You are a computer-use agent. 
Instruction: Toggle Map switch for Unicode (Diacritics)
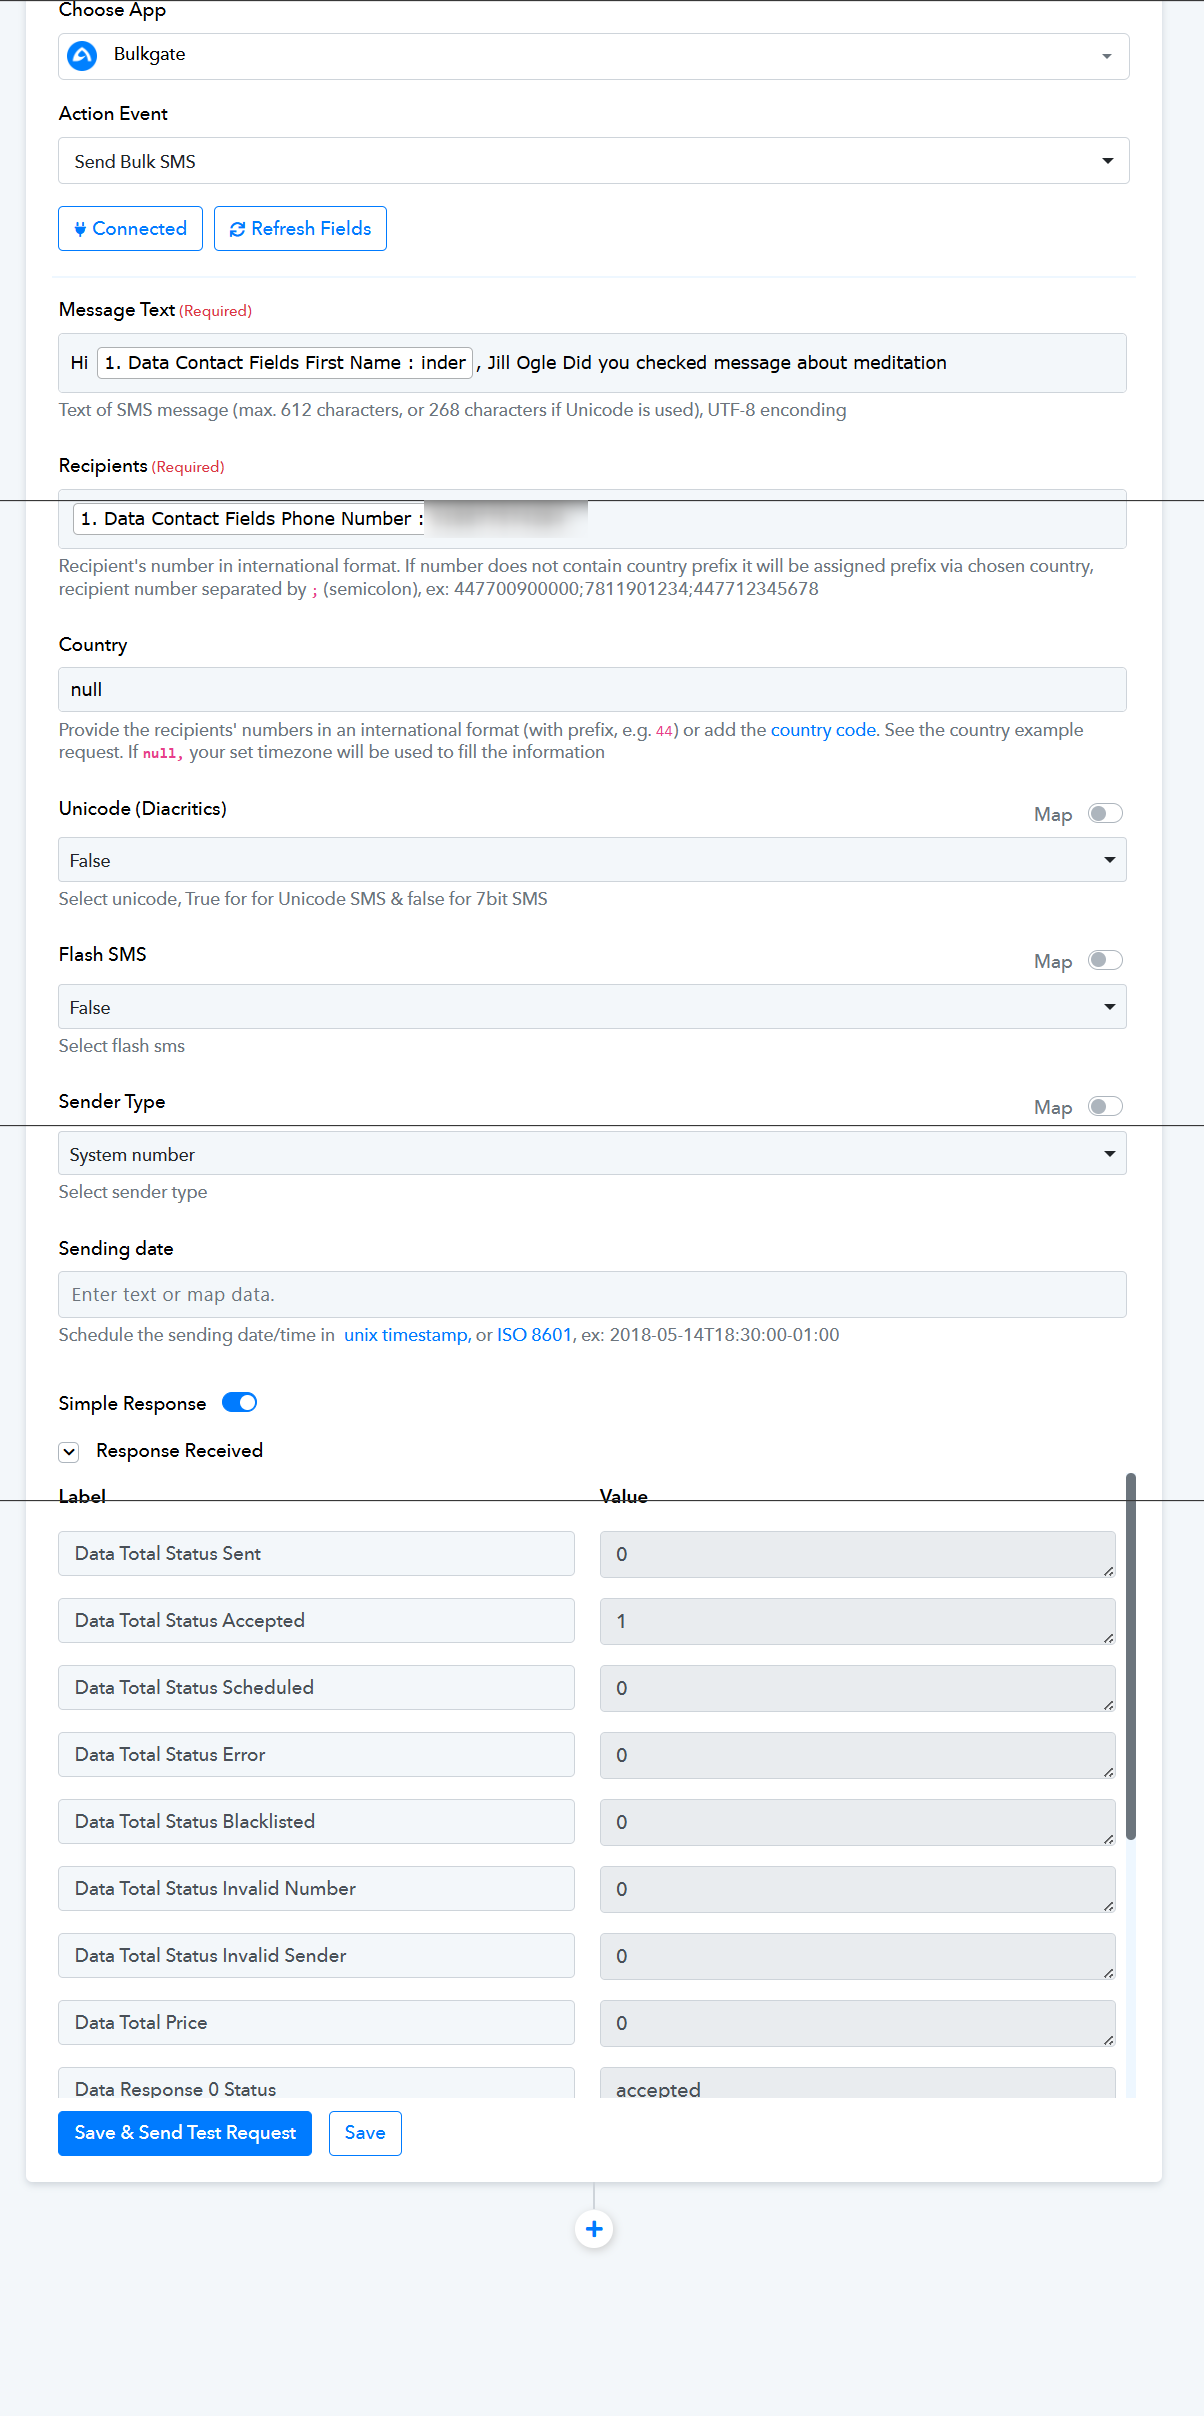click(x=1105, y=813)
